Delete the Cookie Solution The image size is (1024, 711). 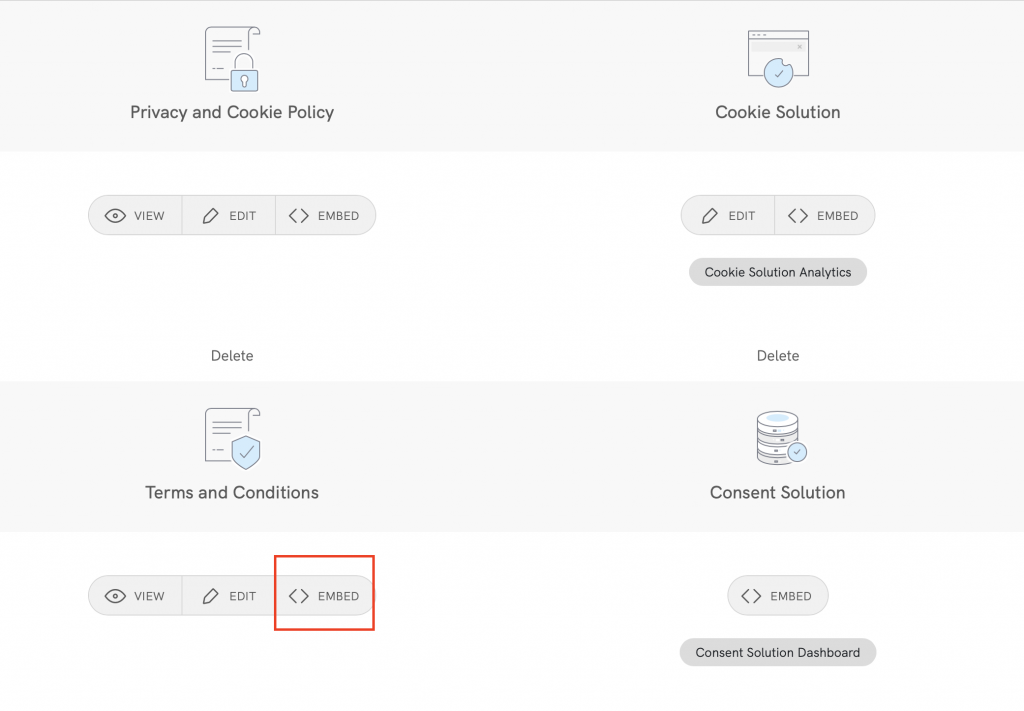(777, 355)
